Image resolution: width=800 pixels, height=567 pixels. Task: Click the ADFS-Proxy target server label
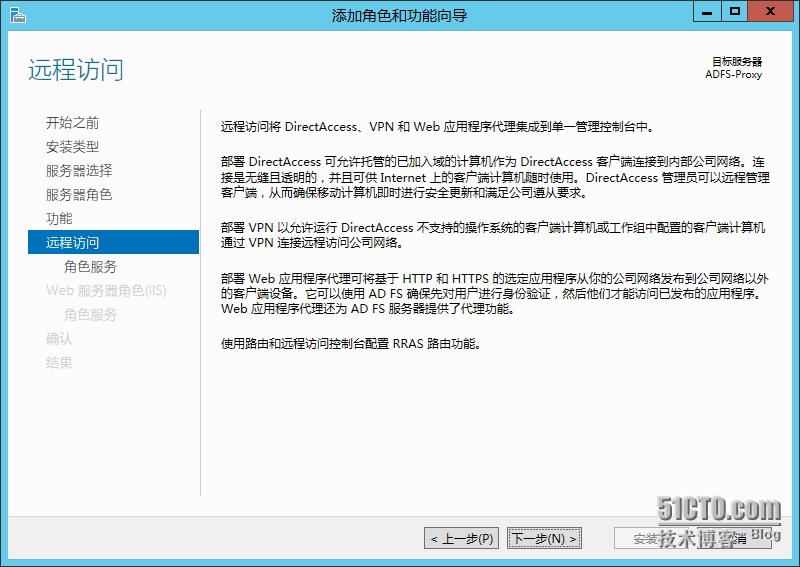[x=733, y=73]
